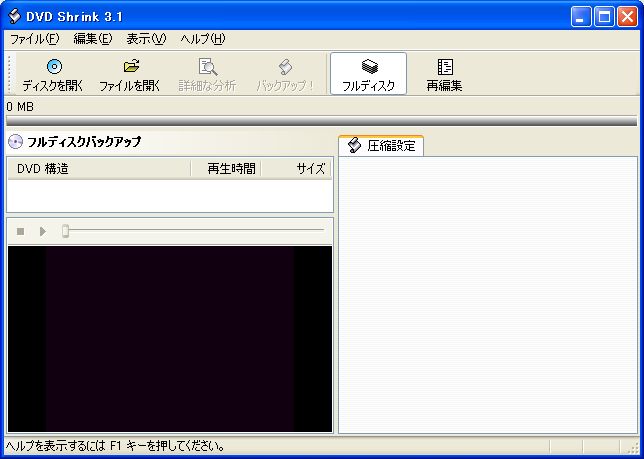Click the disc icon beside フルディスクバックアップ

point(16,142)
